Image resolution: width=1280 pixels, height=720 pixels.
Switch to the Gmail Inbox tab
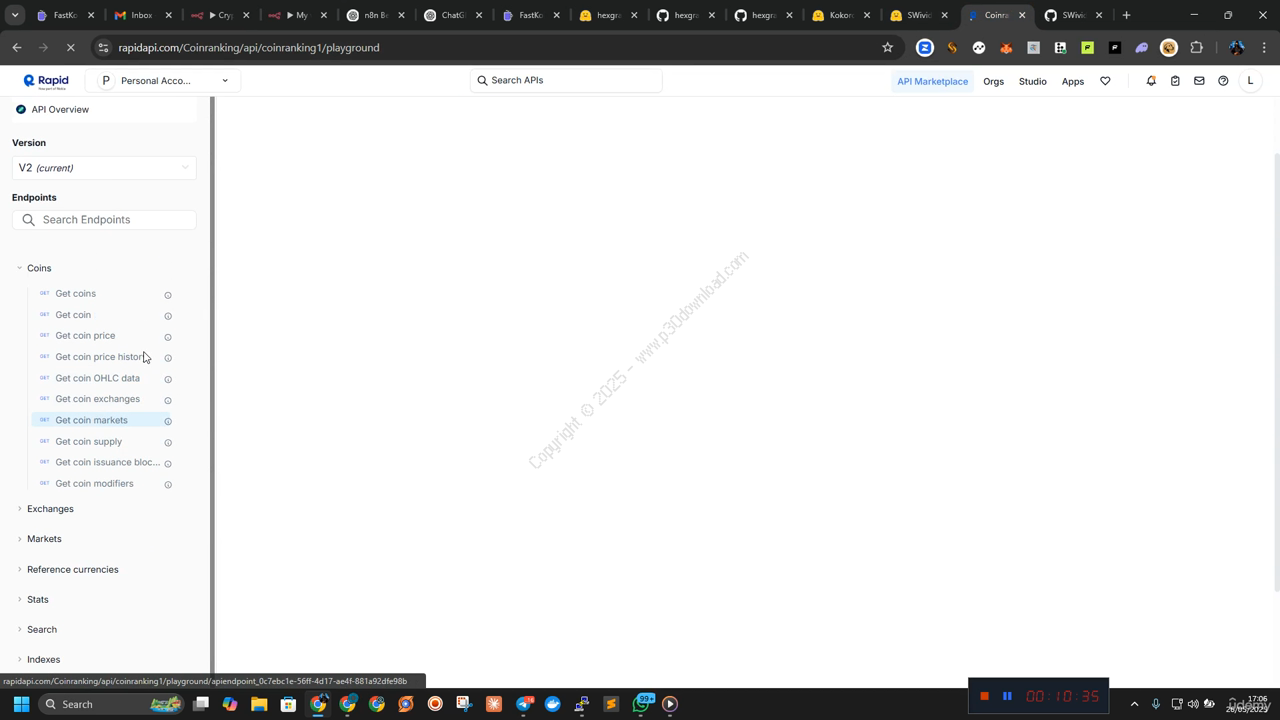pos(140,15)
